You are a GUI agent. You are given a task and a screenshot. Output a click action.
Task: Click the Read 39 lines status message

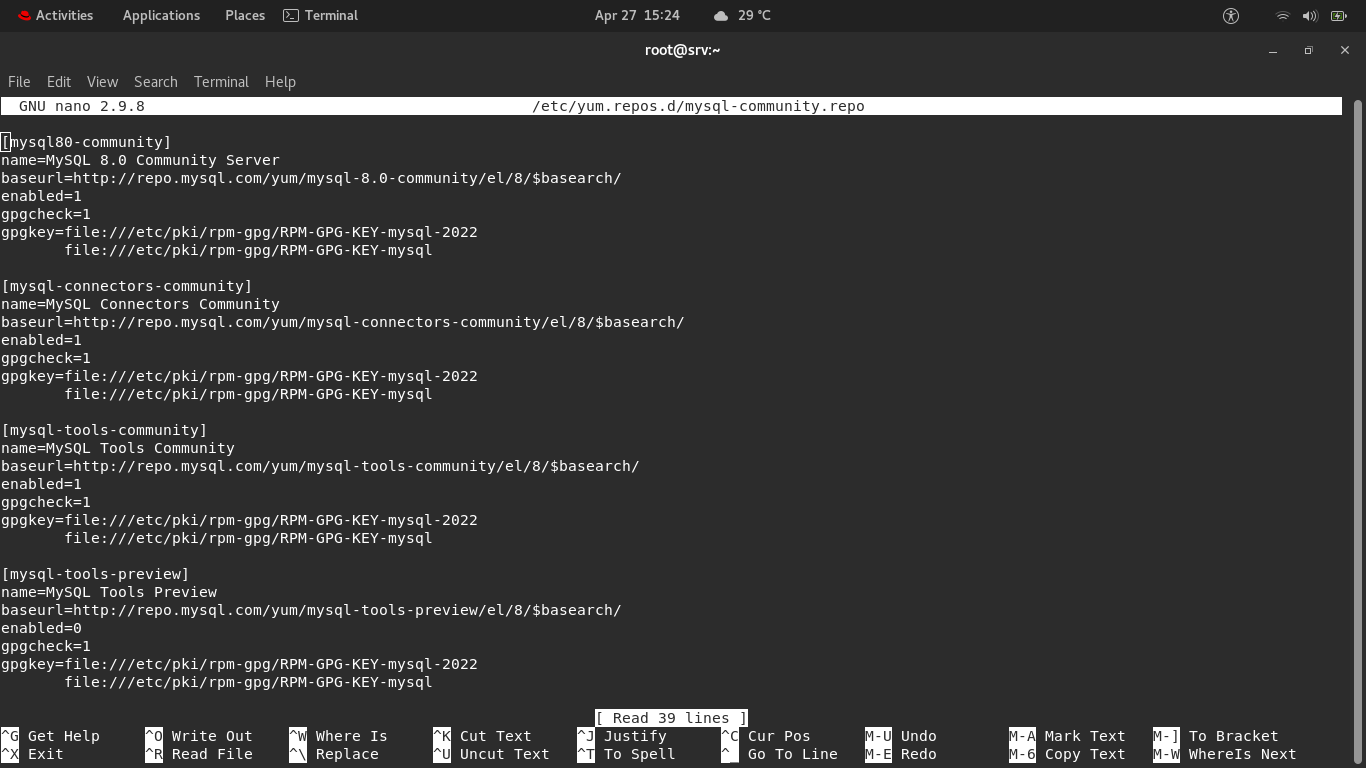click(x=671, y=718)
